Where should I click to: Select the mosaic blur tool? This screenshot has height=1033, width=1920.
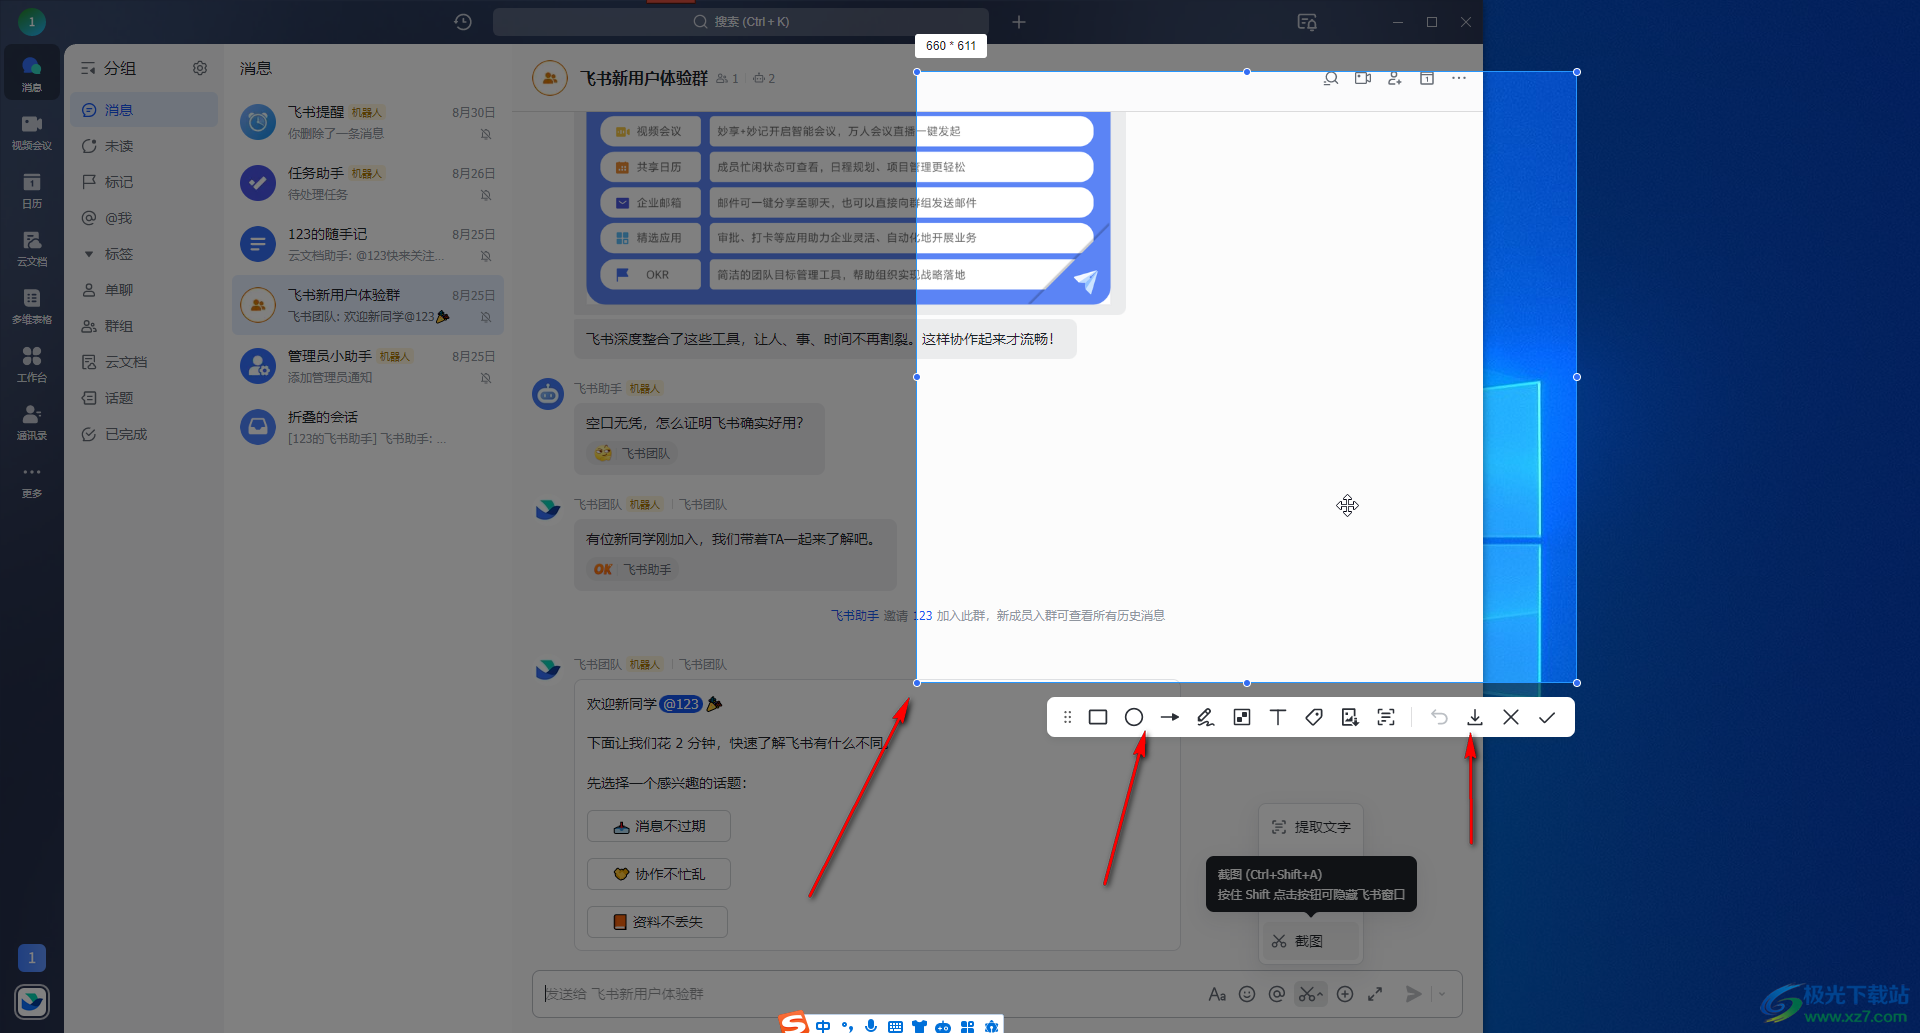1242,717
